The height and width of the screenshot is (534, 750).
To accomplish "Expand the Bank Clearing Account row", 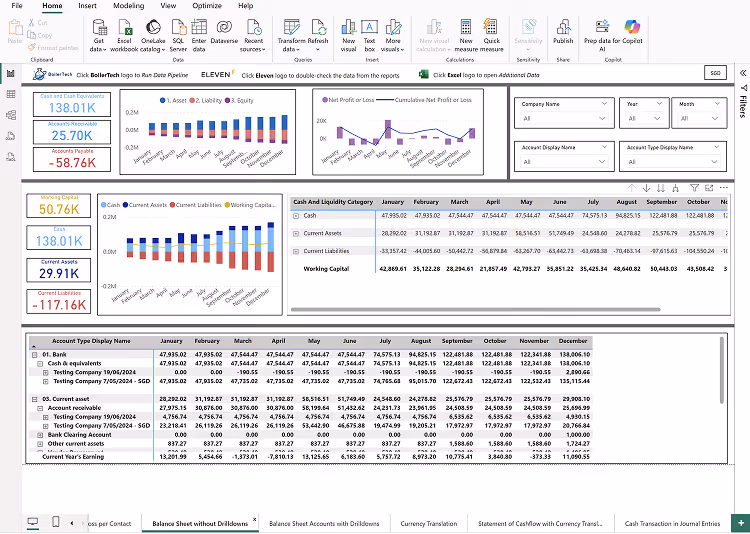I will (x=40, y=435).
